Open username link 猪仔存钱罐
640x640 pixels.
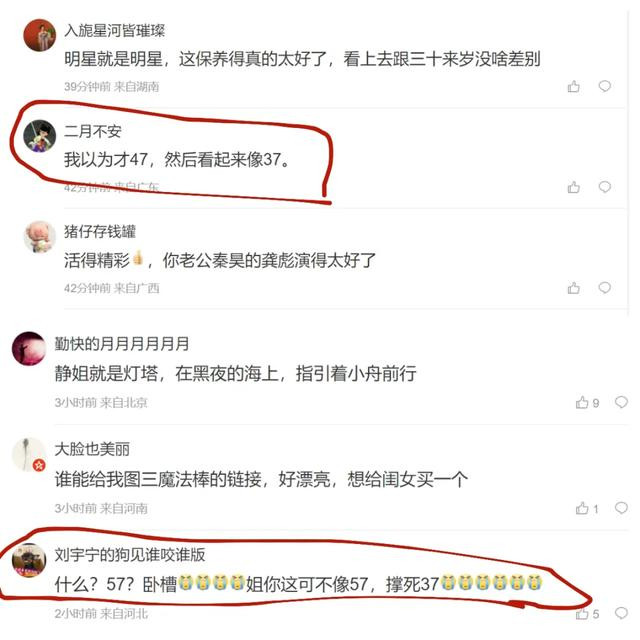click(100, 232)
